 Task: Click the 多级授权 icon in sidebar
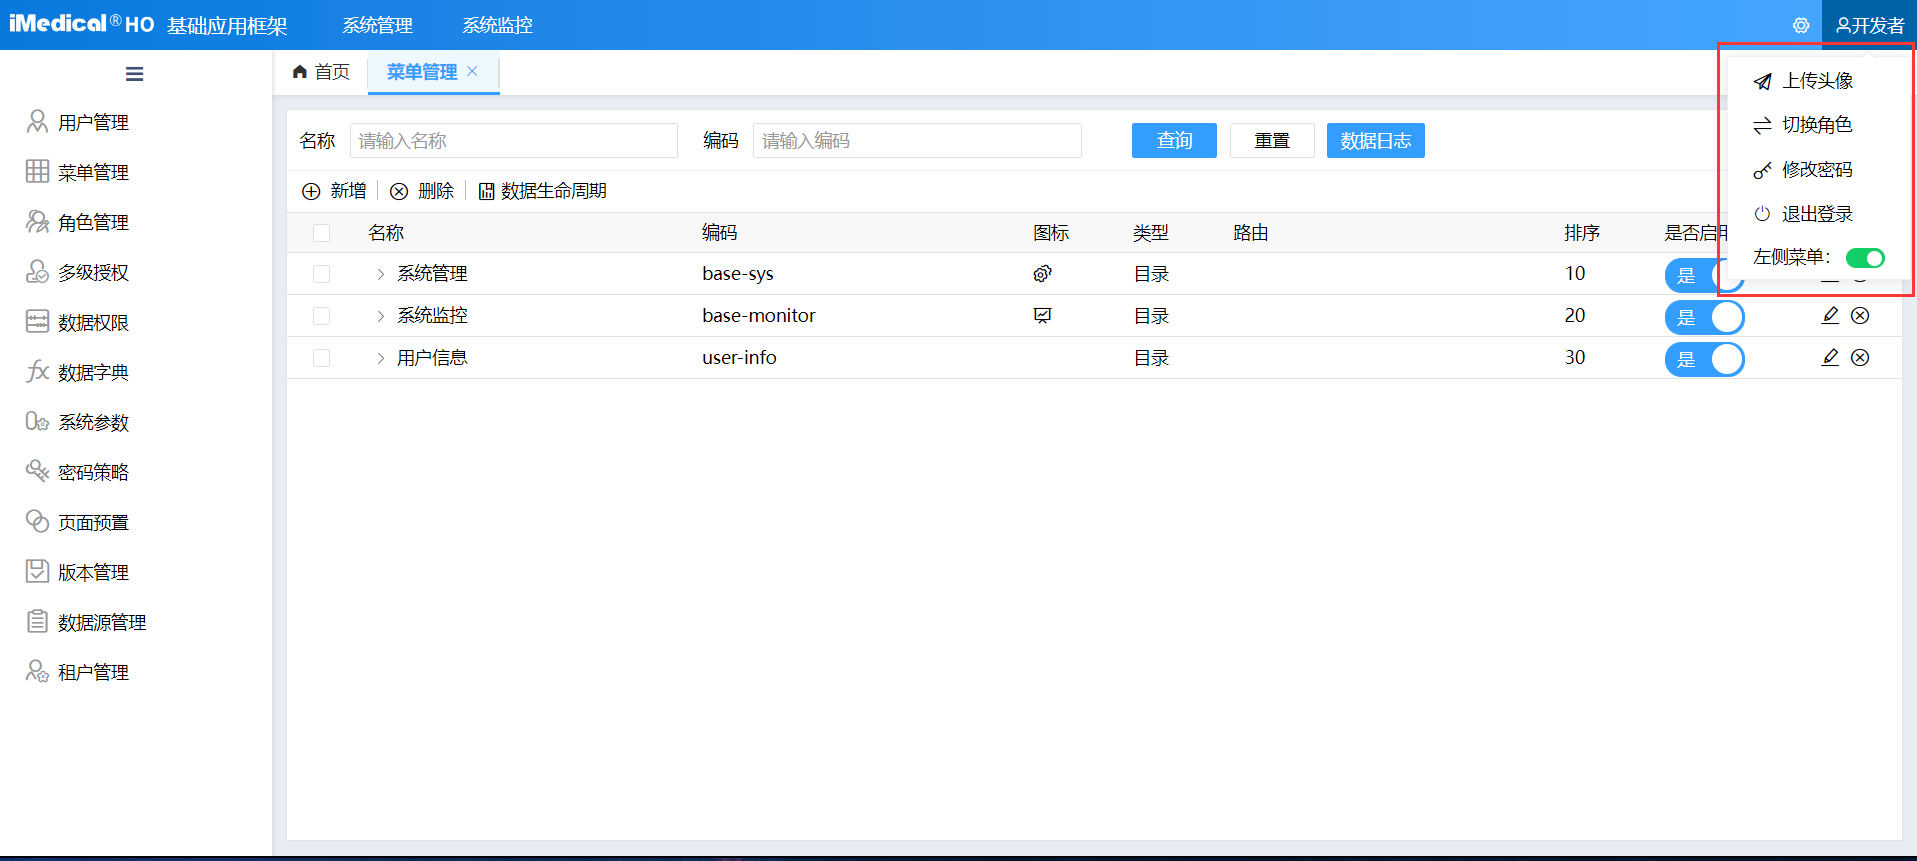pyautogui.click(x=37, y=272)
